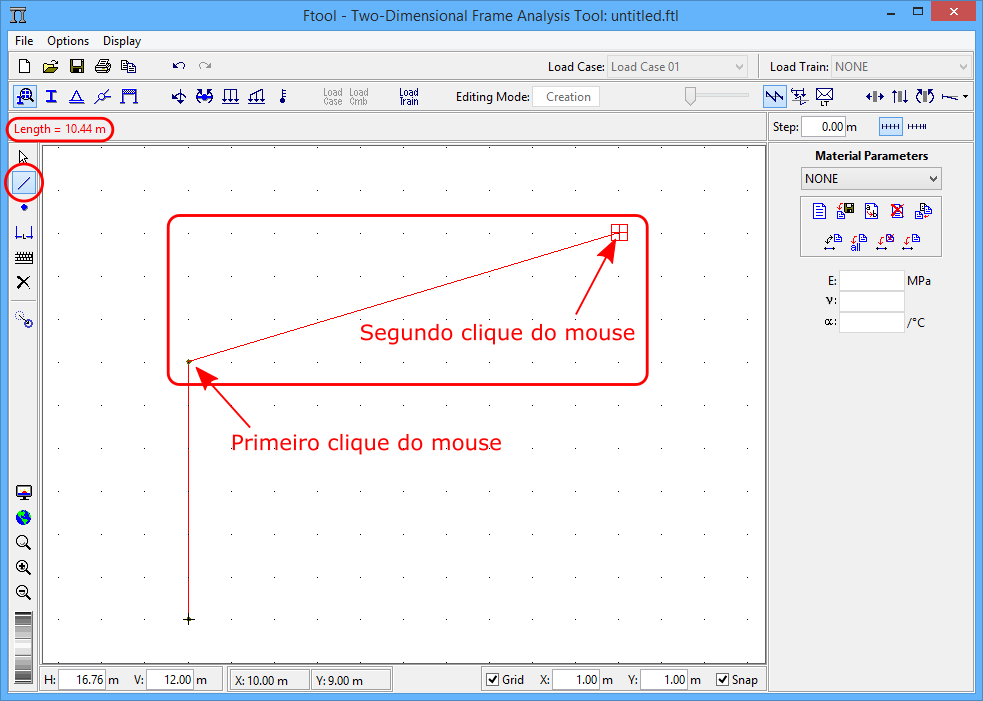
Task: Open the Load Train dropdown
Action: tap(901, 67)
